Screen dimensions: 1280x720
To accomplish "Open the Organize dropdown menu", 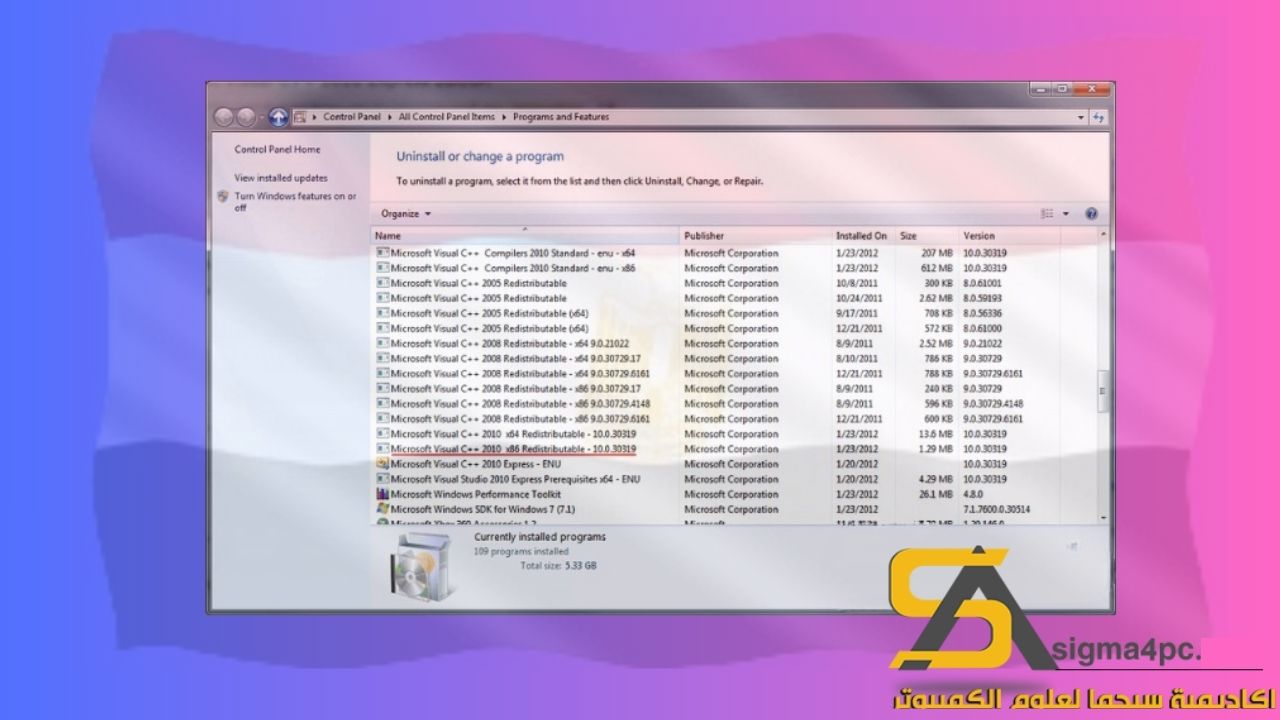I will pyautogui.click(x=406, y=214).
